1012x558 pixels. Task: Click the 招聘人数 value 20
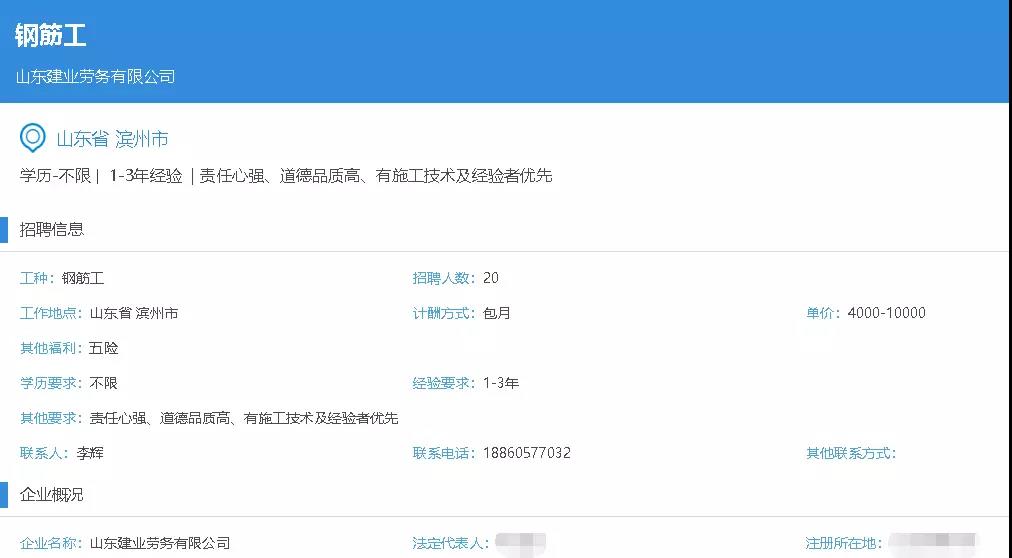tap(490, 278)
